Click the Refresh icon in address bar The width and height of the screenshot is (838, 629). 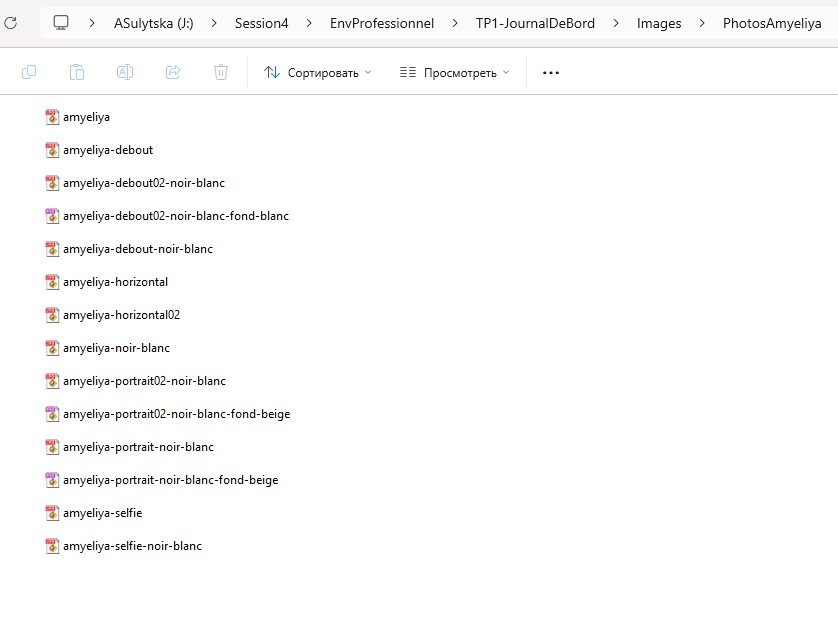click(11, 22)
